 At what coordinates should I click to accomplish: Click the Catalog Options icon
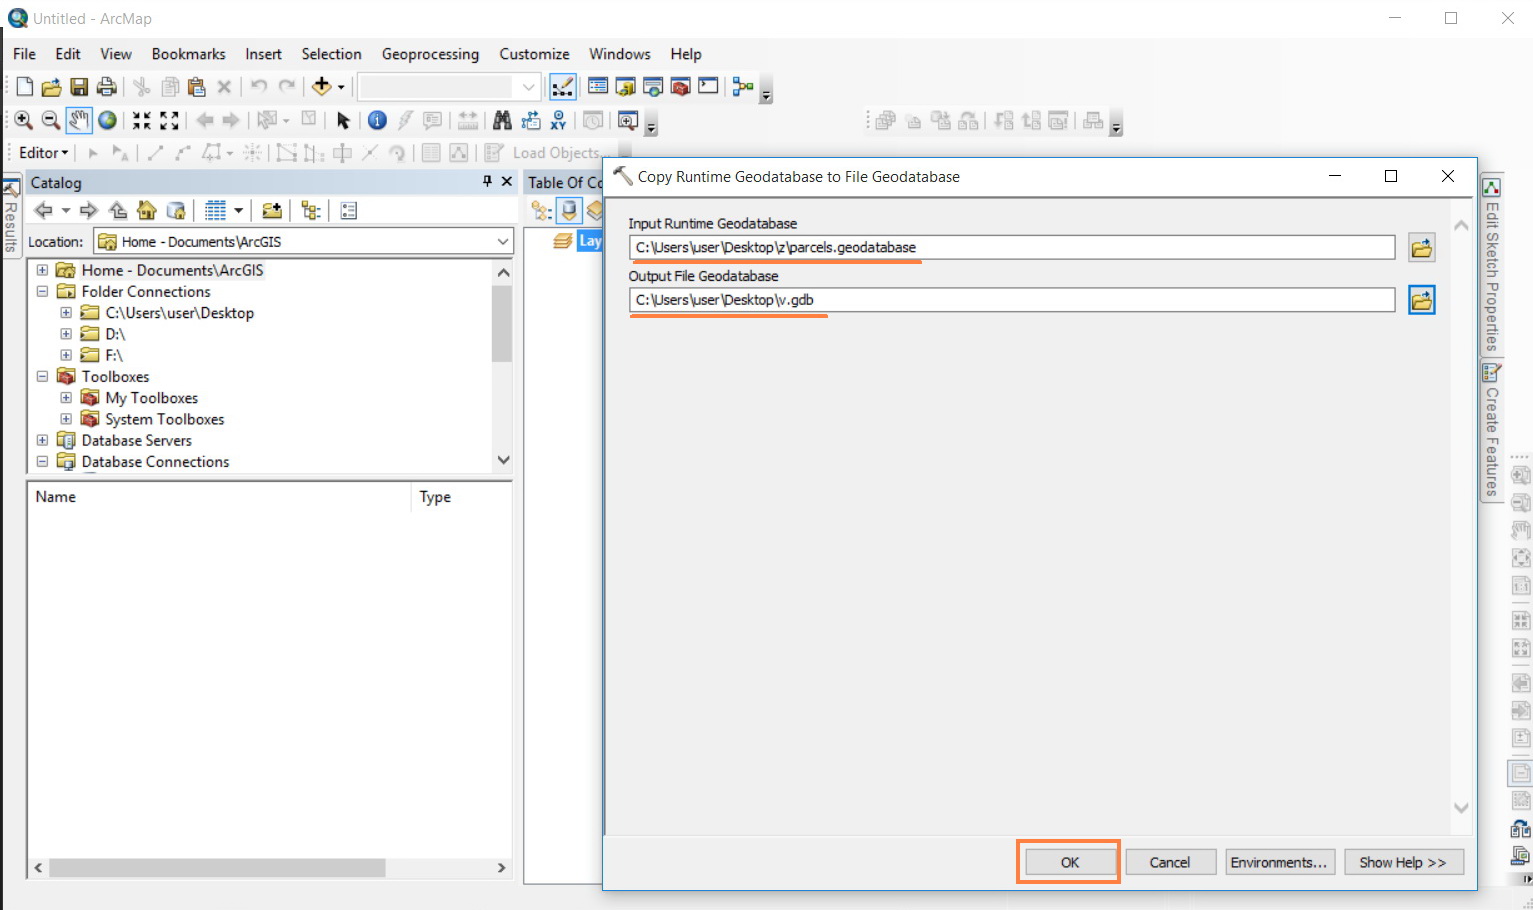coord(349,210)
